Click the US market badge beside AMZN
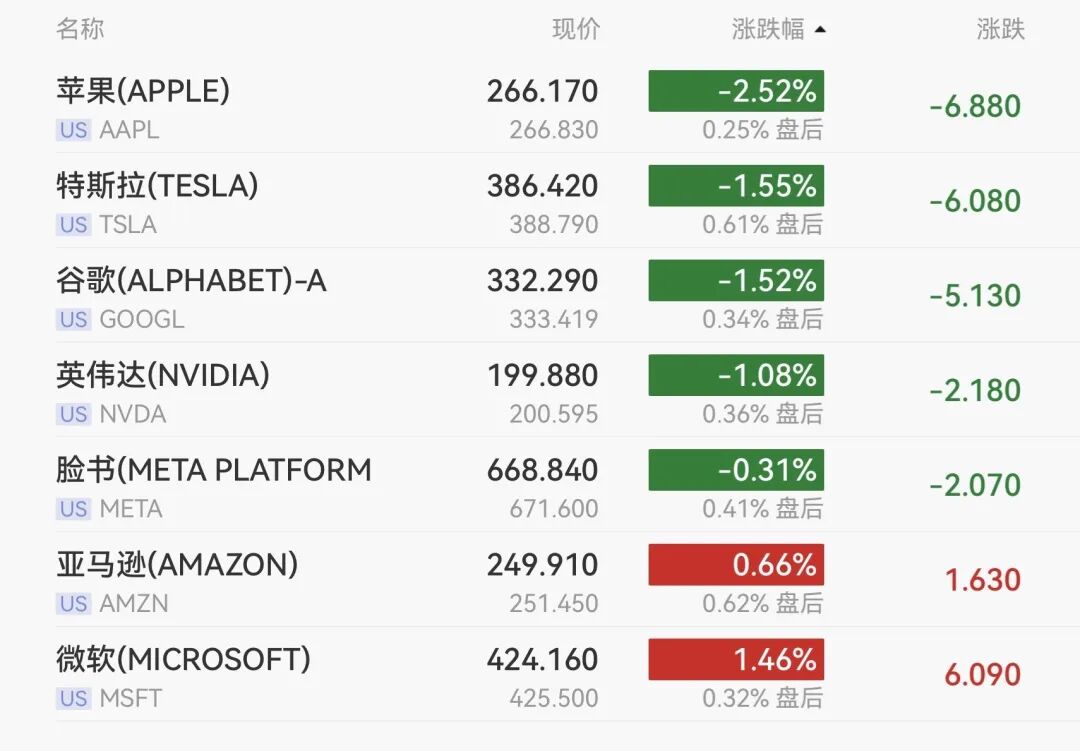The width and height of the screenshot is (1080, 751). coord(73,604)
